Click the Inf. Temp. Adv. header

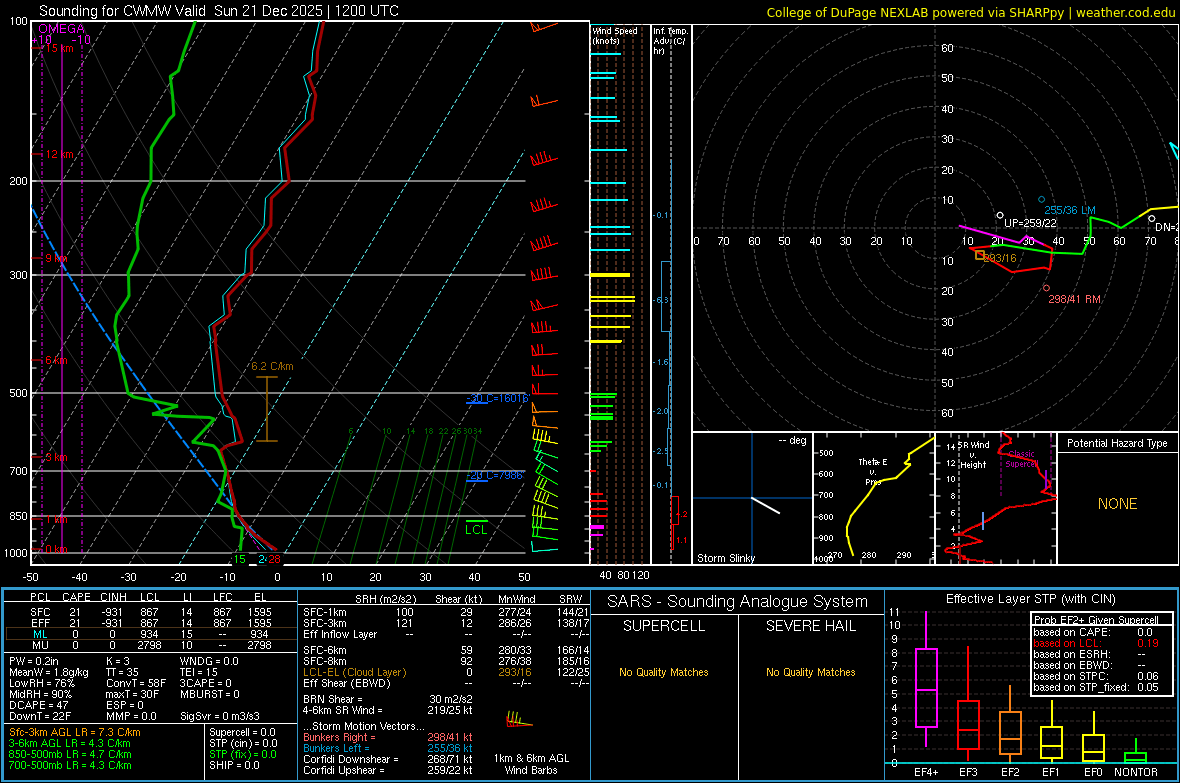[x=670, y=41]
